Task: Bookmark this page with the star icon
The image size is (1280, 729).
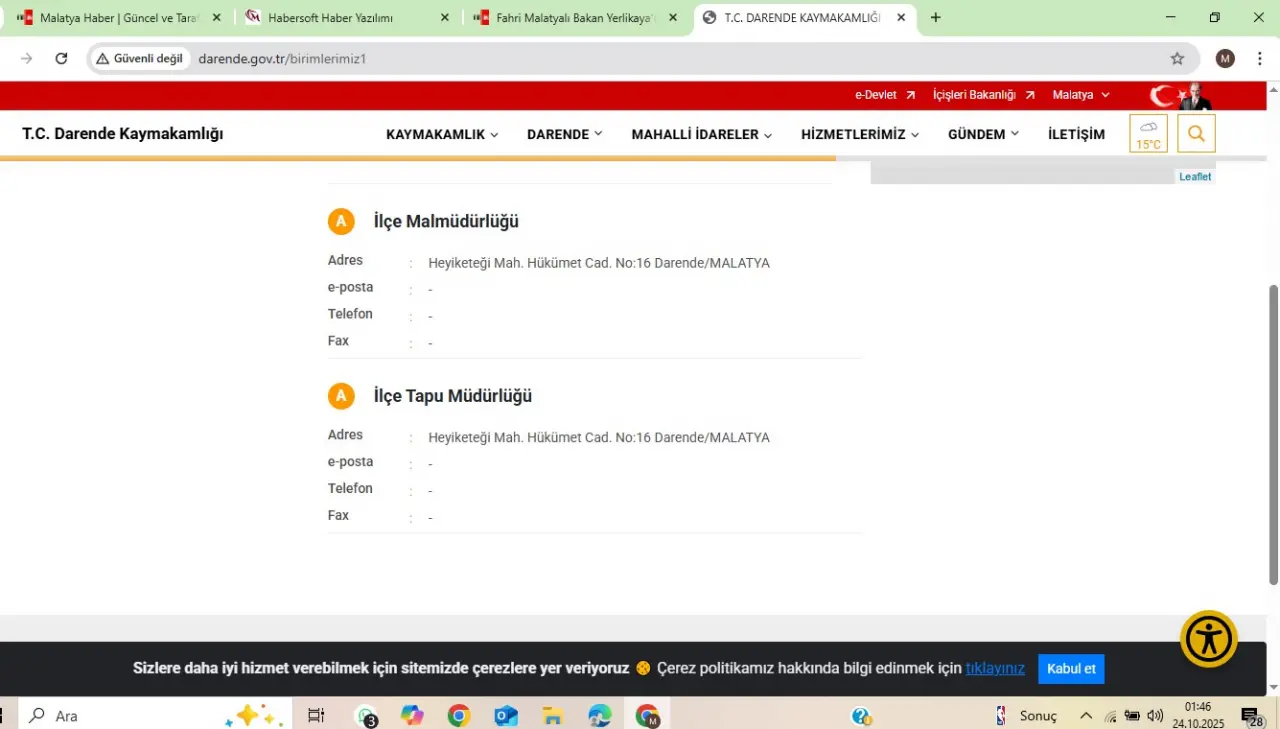Action: (x=1177, y=59)
